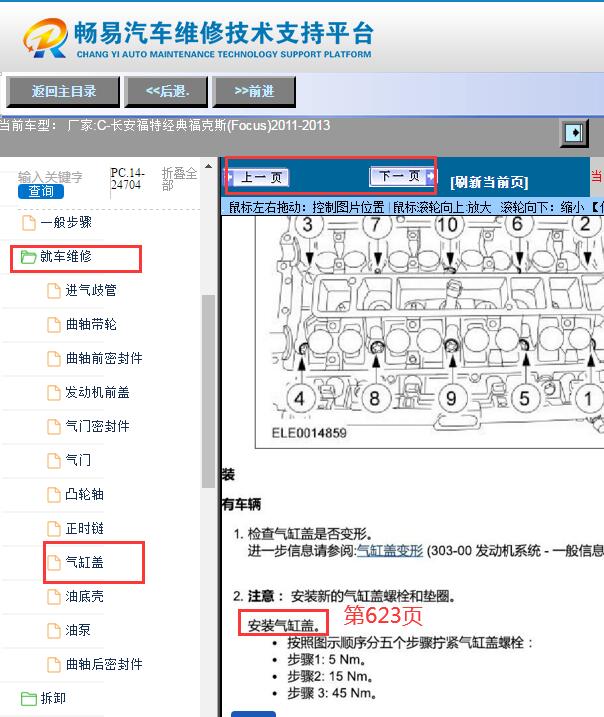Click document icon beside 凸轮轴

tap(54, 495)
